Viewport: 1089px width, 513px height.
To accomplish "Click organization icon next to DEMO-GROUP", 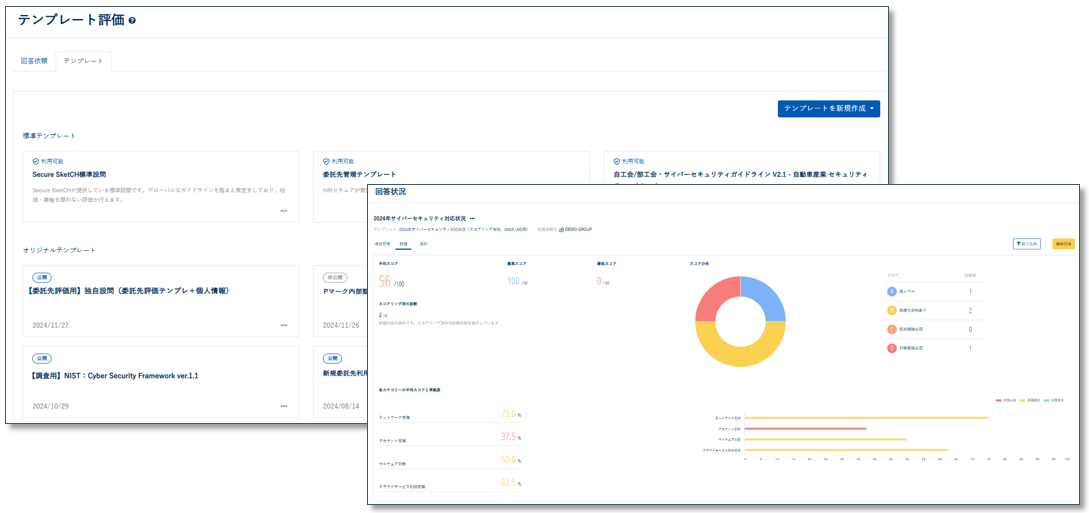I will click(x=561, y=229).
